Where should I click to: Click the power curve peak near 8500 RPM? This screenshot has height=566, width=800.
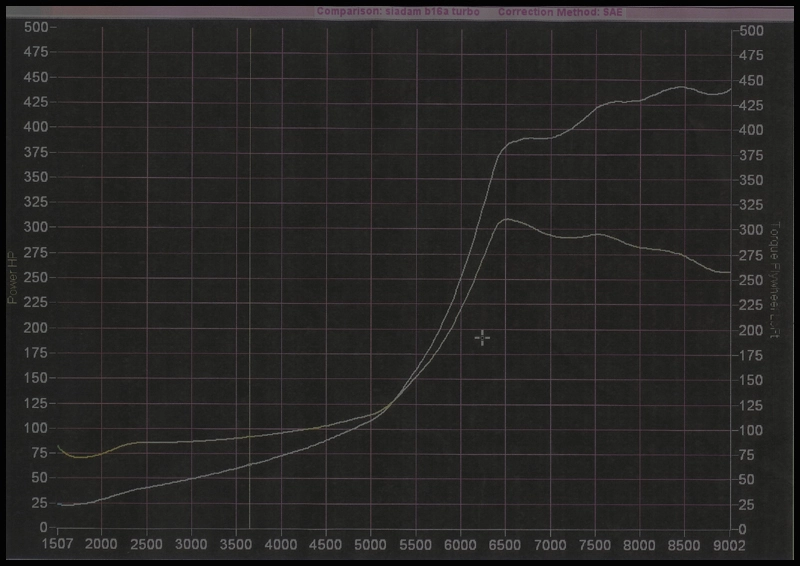point(682,87)
